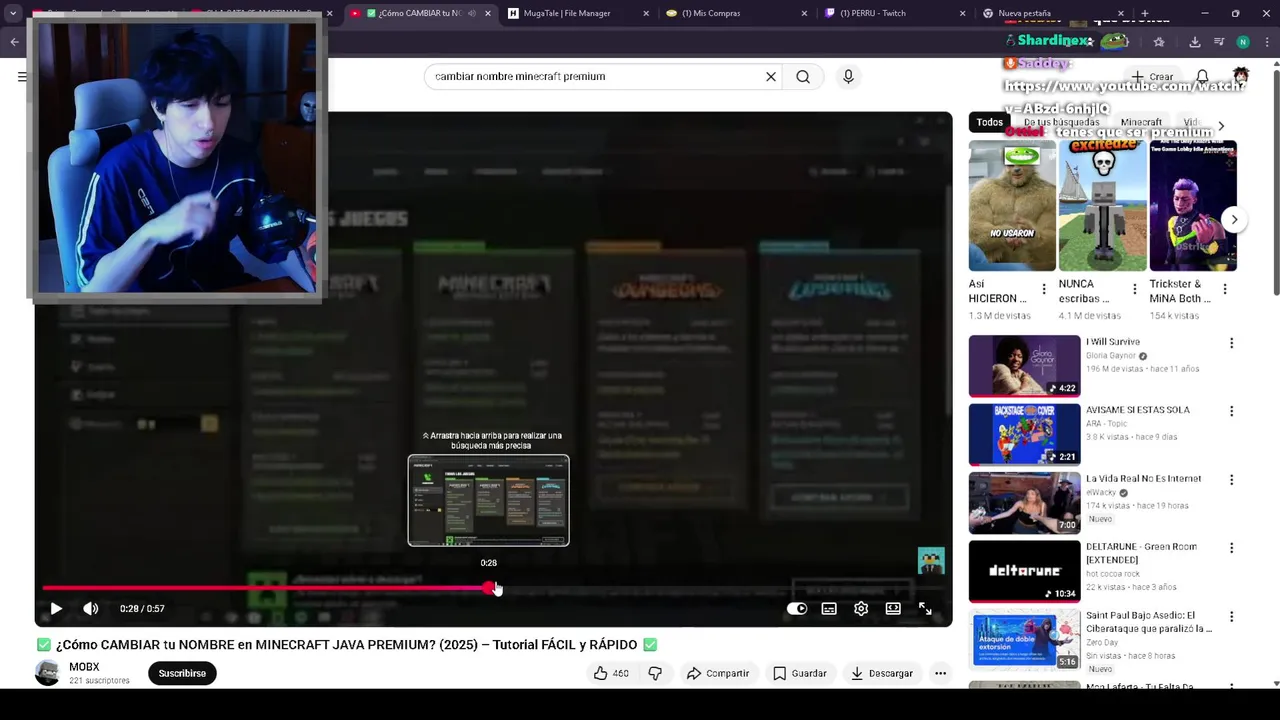Select the 'Minecraft' filter chip
The image size is (1280, 720).
[x=1141, y=122]
